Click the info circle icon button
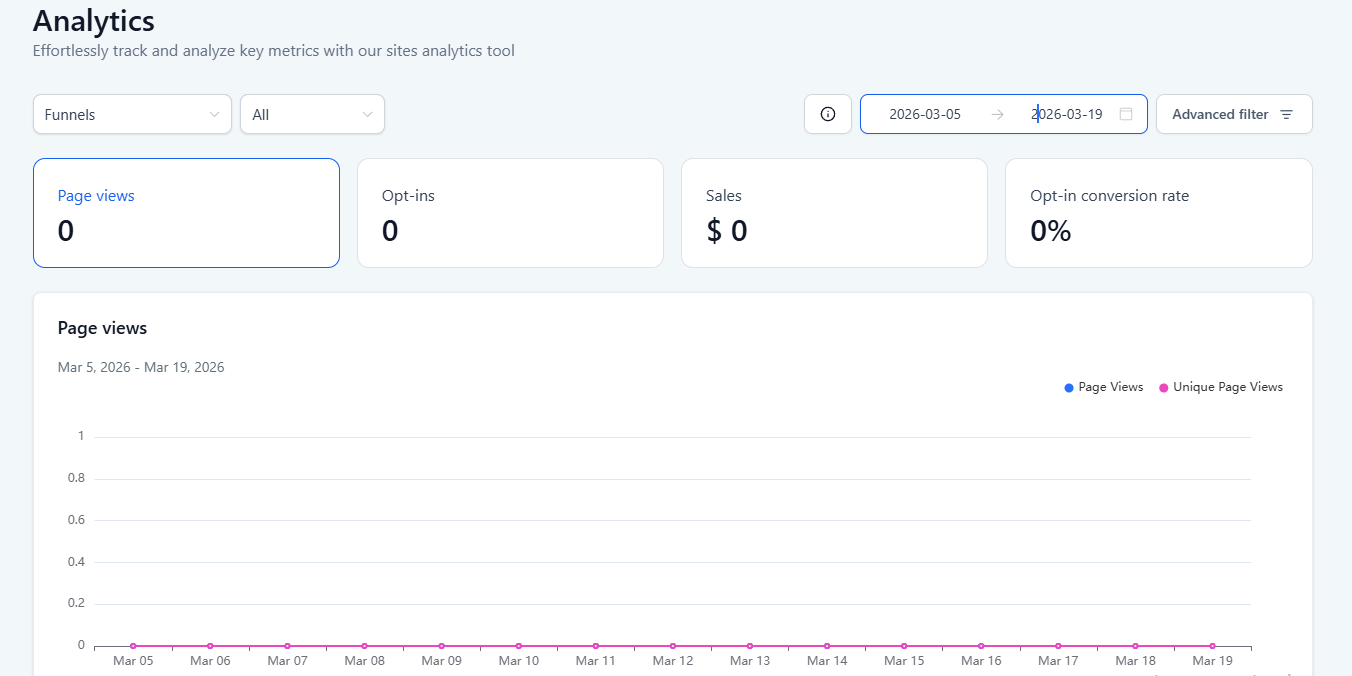Screen dimensions: 1352x676 click(x=827, y=114)
